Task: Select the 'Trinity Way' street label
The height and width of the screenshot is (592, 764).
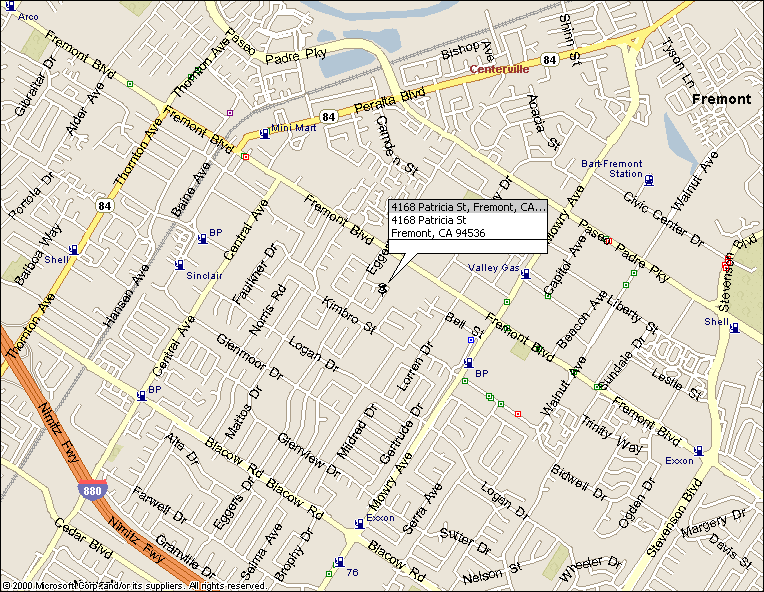Action: pos(612,433)
